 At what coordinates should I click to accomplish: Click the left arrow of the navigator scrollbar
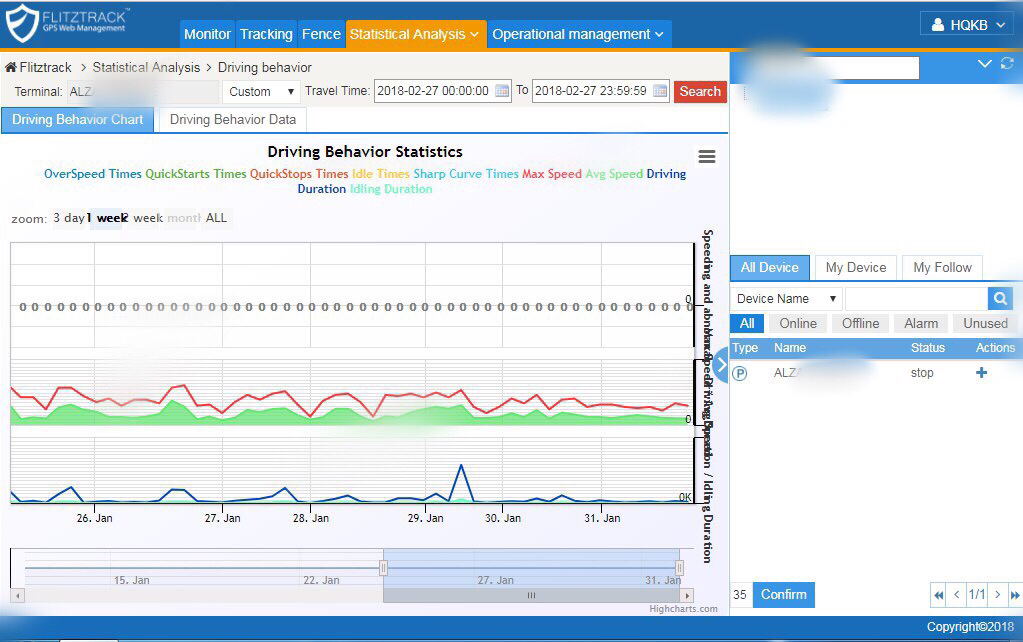point(18,596)
